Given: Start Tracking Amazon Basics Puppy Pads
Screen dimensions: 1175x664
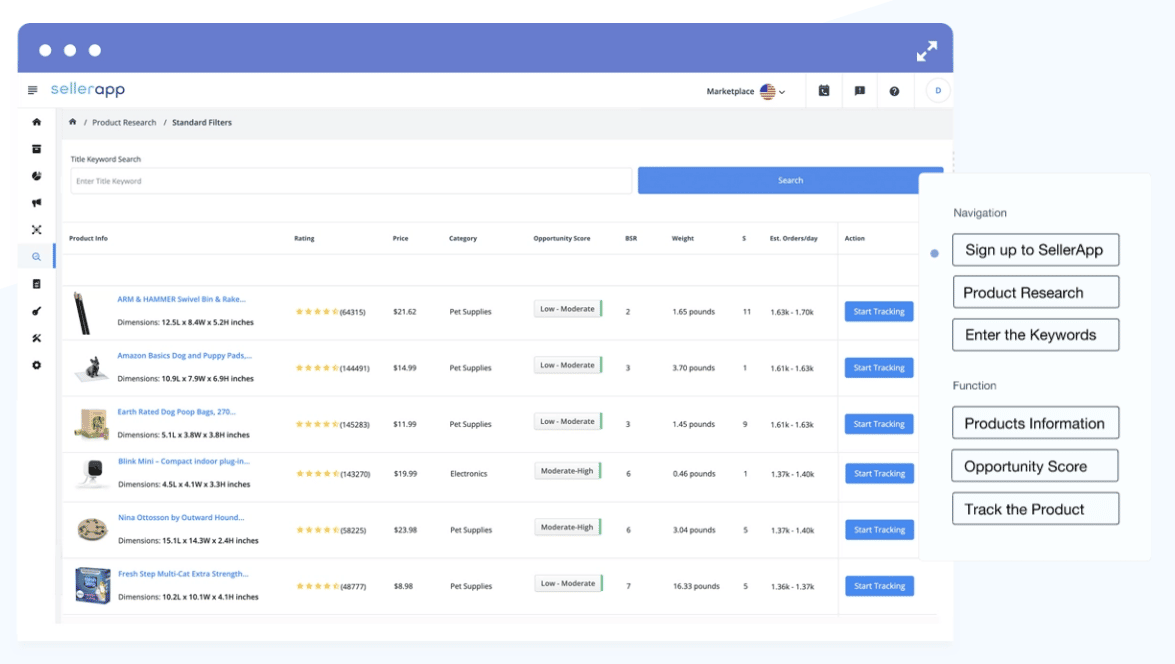Looking at the screenshot, I should (879, 367).
